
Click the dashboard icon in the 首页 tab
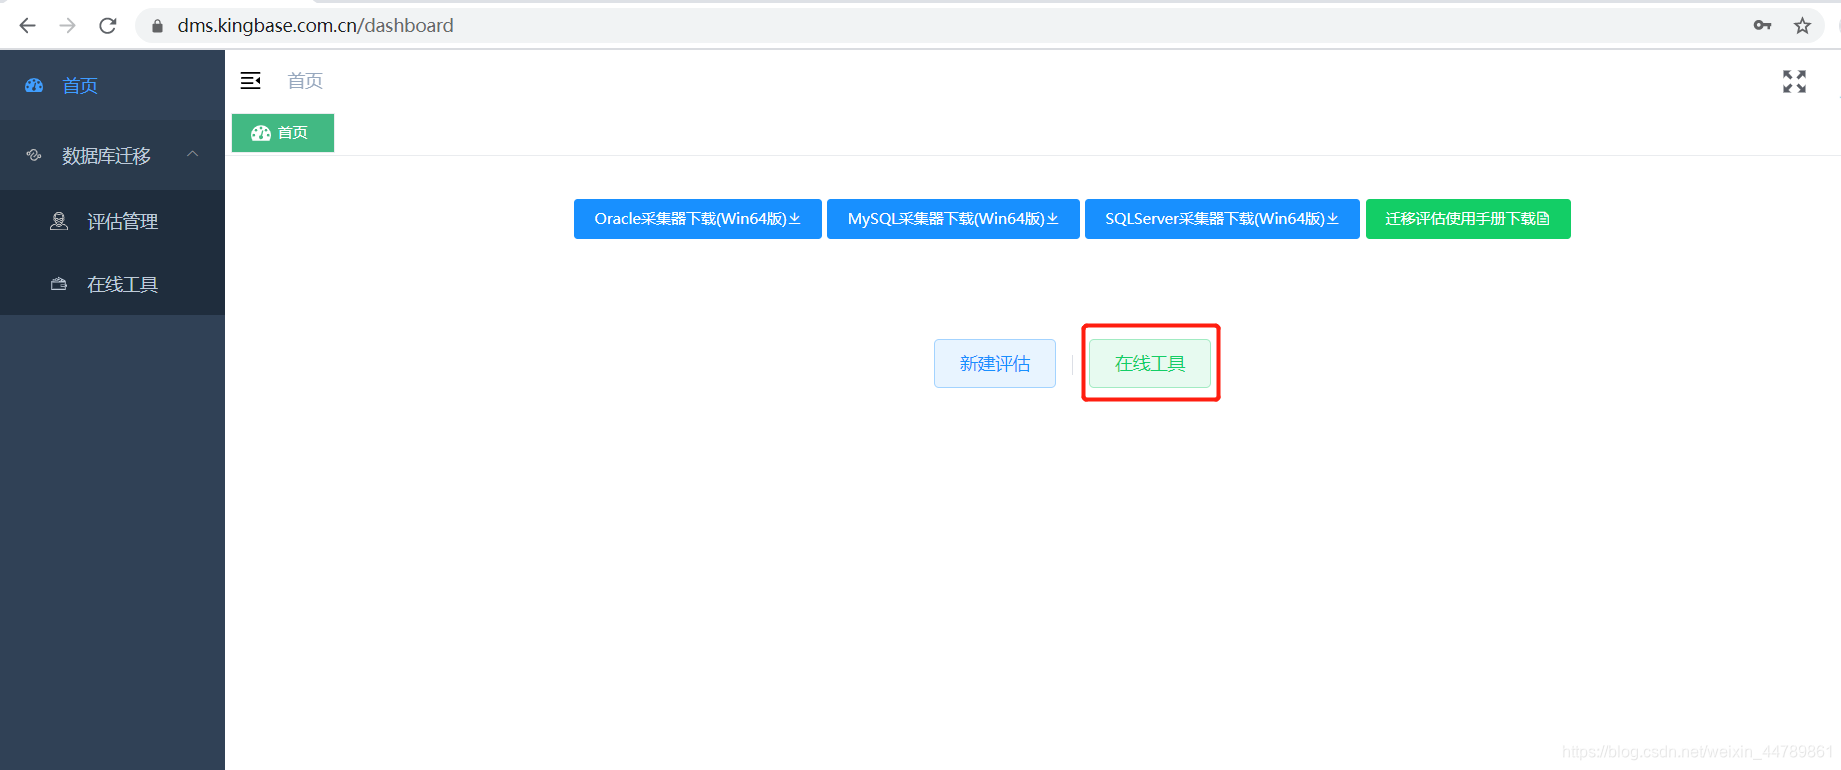coord(261,133)
